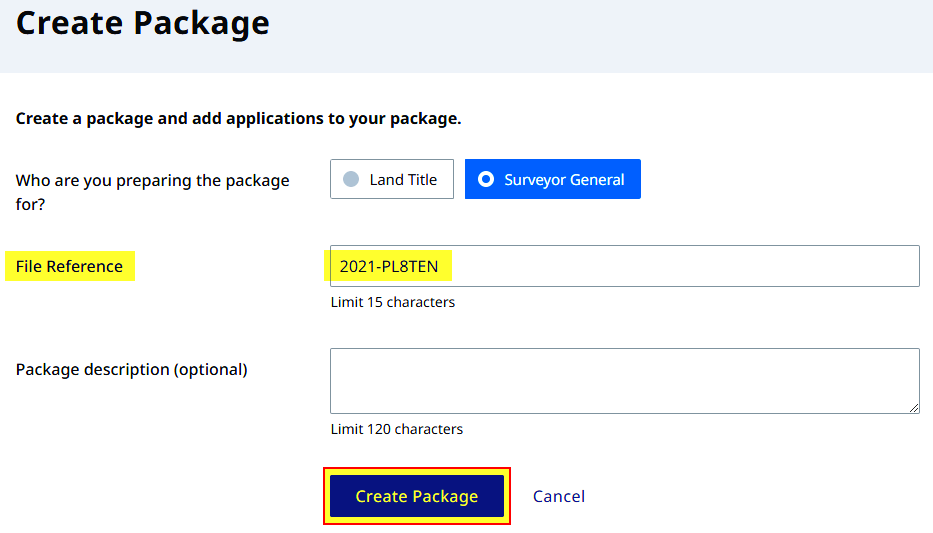Click inside the Package description text area

click(625, 381)
